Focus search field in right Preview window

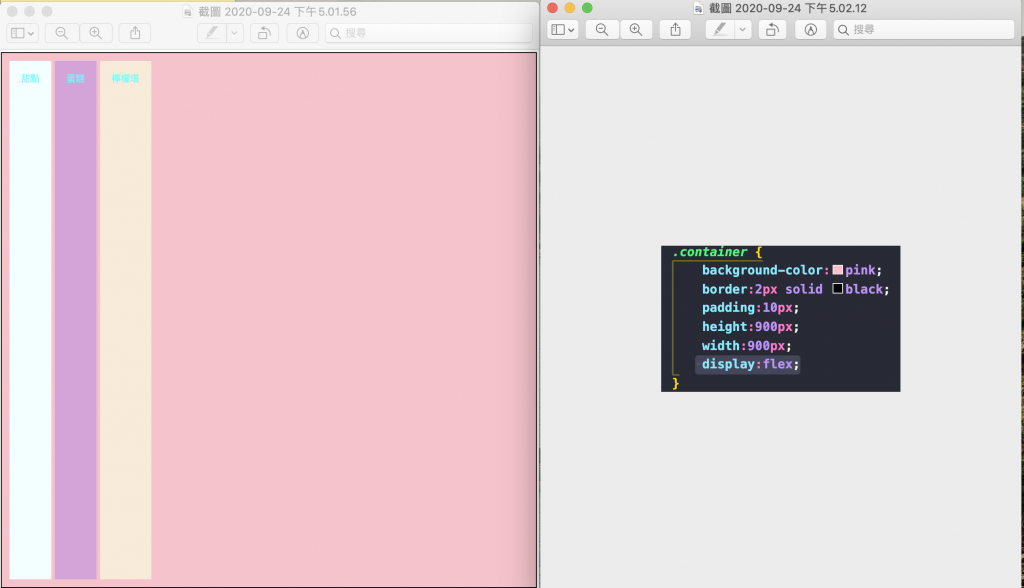[x=923, y=29]
